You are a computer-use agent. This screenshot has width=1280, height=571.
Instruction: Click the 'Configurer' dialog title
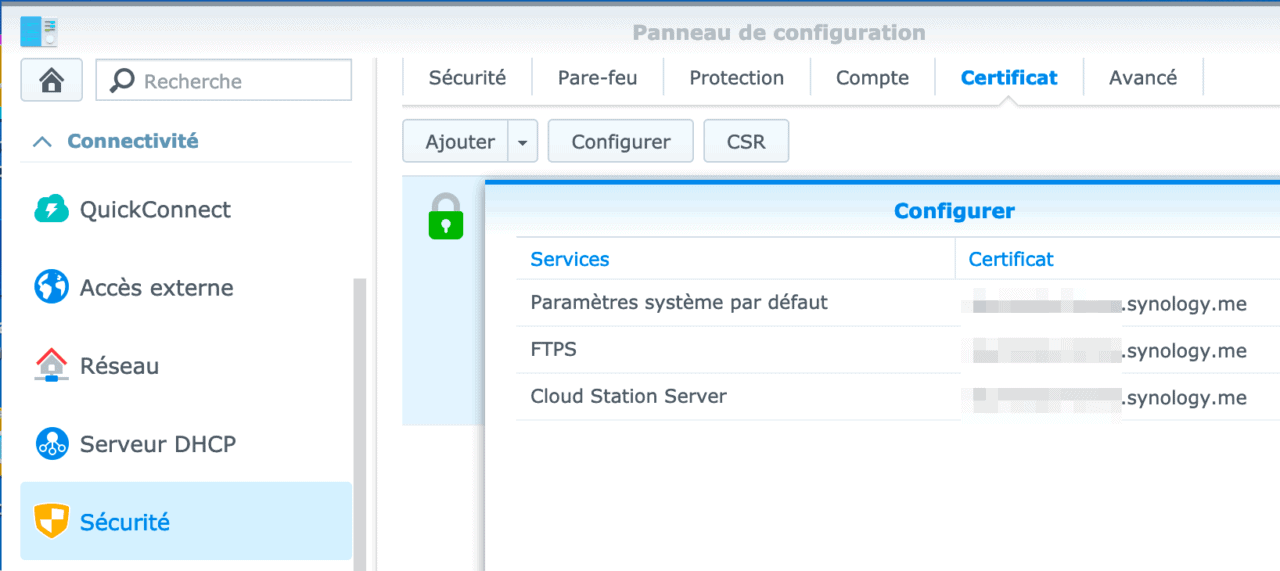(954, 211)
